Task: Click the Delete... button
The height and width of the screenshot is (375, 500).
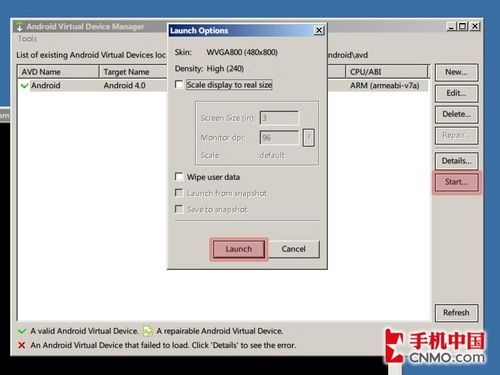Action: click(x=456, y=114)
